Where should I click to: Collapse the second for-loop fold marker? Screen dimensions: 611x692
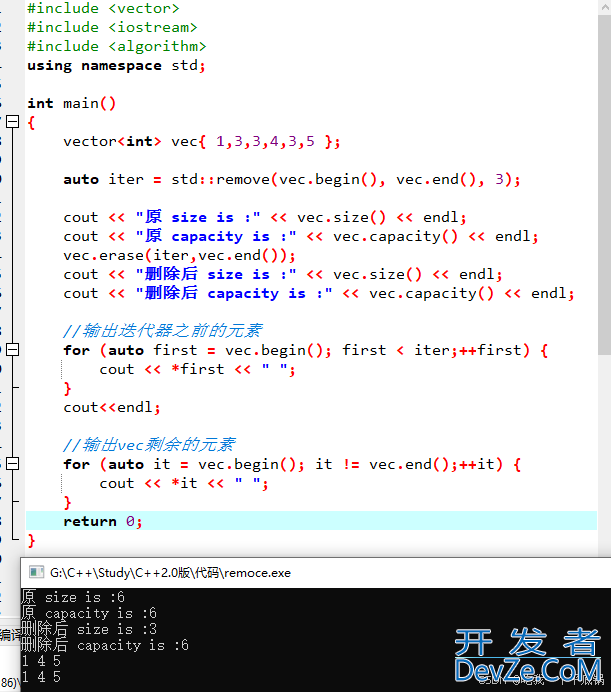[x=13, y=464]
